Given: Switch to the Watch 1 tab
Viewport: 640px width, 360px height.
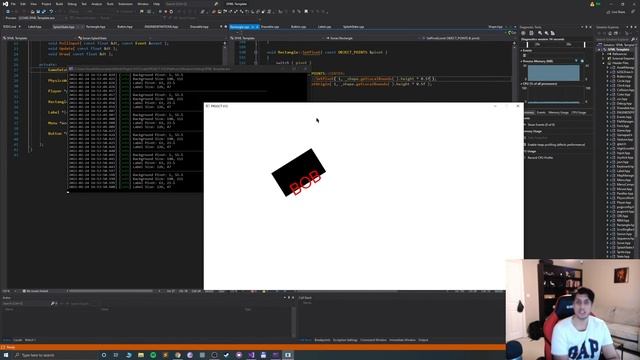Looking at the screenshot, I should tap(30, 340).
